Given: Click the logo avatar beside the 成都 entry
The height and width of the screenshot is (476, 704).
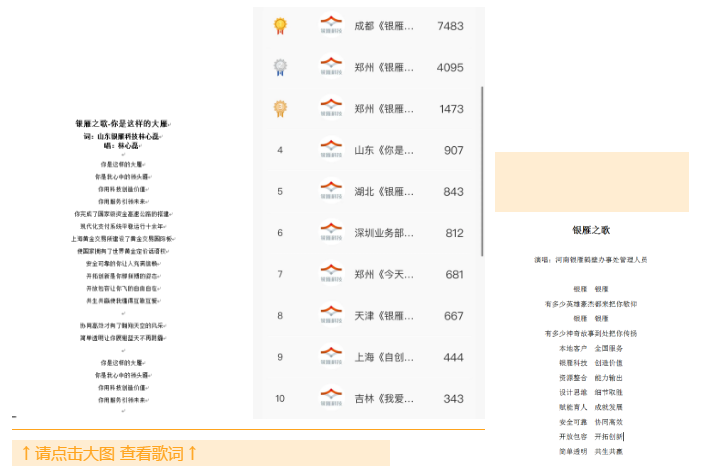Looking at the screenshot, I should coord(331,26).
